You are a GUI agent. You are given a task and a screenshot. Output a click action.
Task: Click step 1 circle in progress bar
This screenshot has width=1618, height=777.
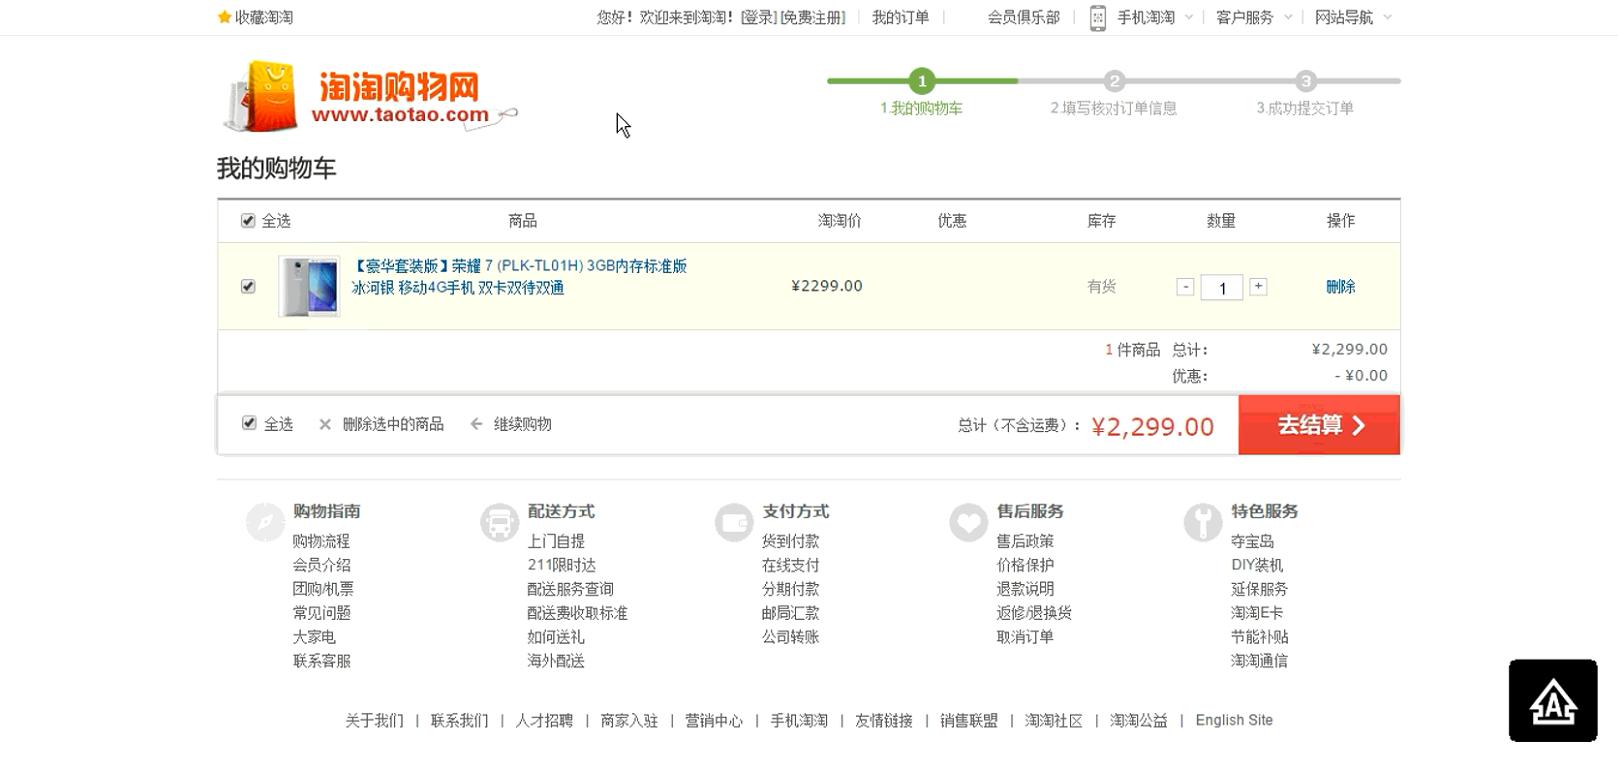922,81
